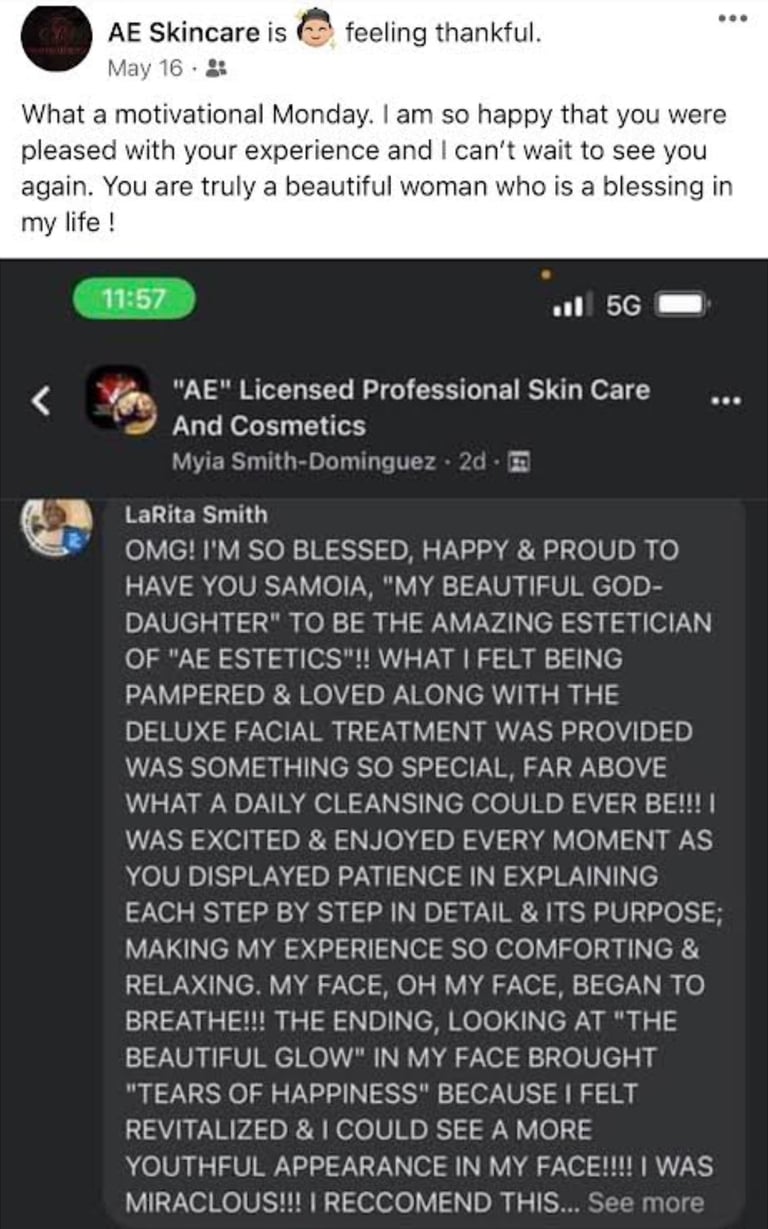Screen dimensions: 768x1229
Task: Open the AE group avatar image
Action: tap(121, 399)
